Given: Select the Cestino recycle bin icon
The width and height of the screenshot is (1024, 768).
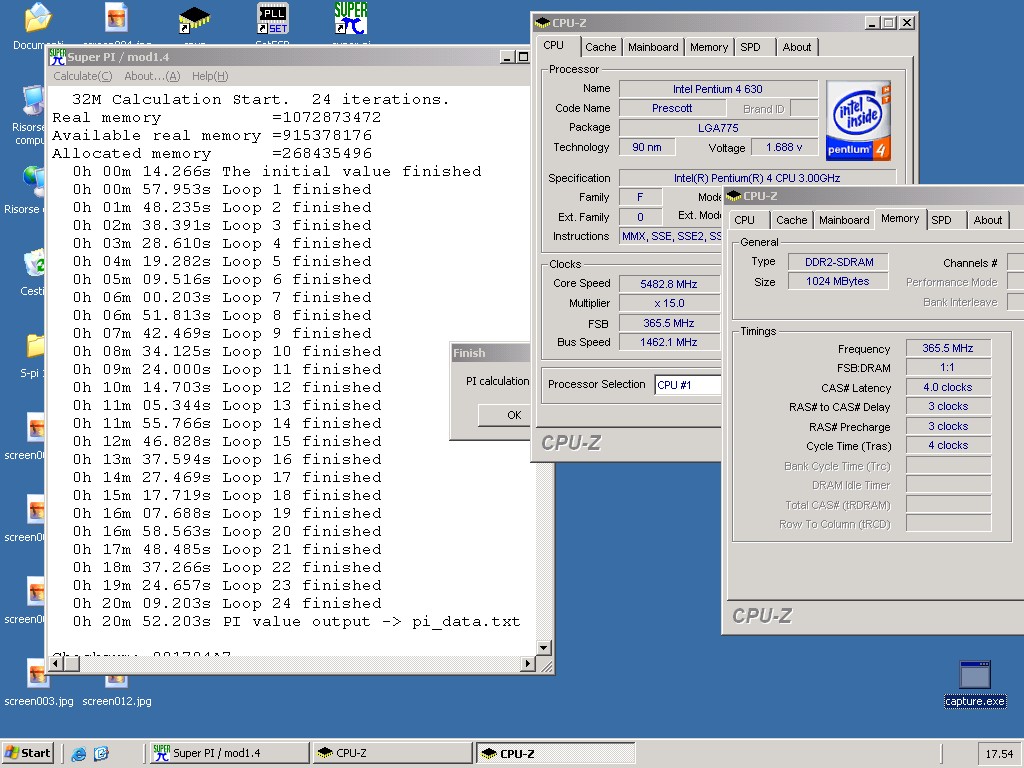Looking at the screenshot, I should (x=34, y=263).
